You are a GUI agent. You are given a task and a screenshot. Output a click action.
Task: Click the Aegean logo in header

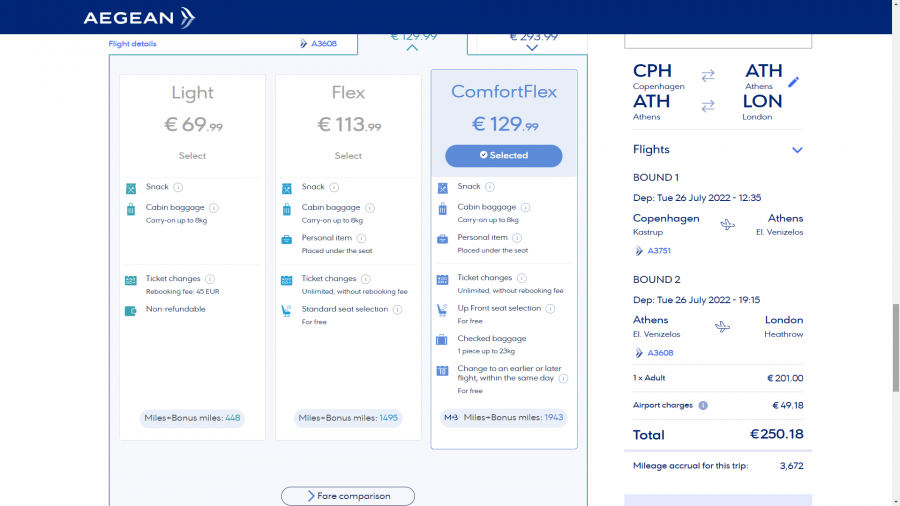point(139,17)
